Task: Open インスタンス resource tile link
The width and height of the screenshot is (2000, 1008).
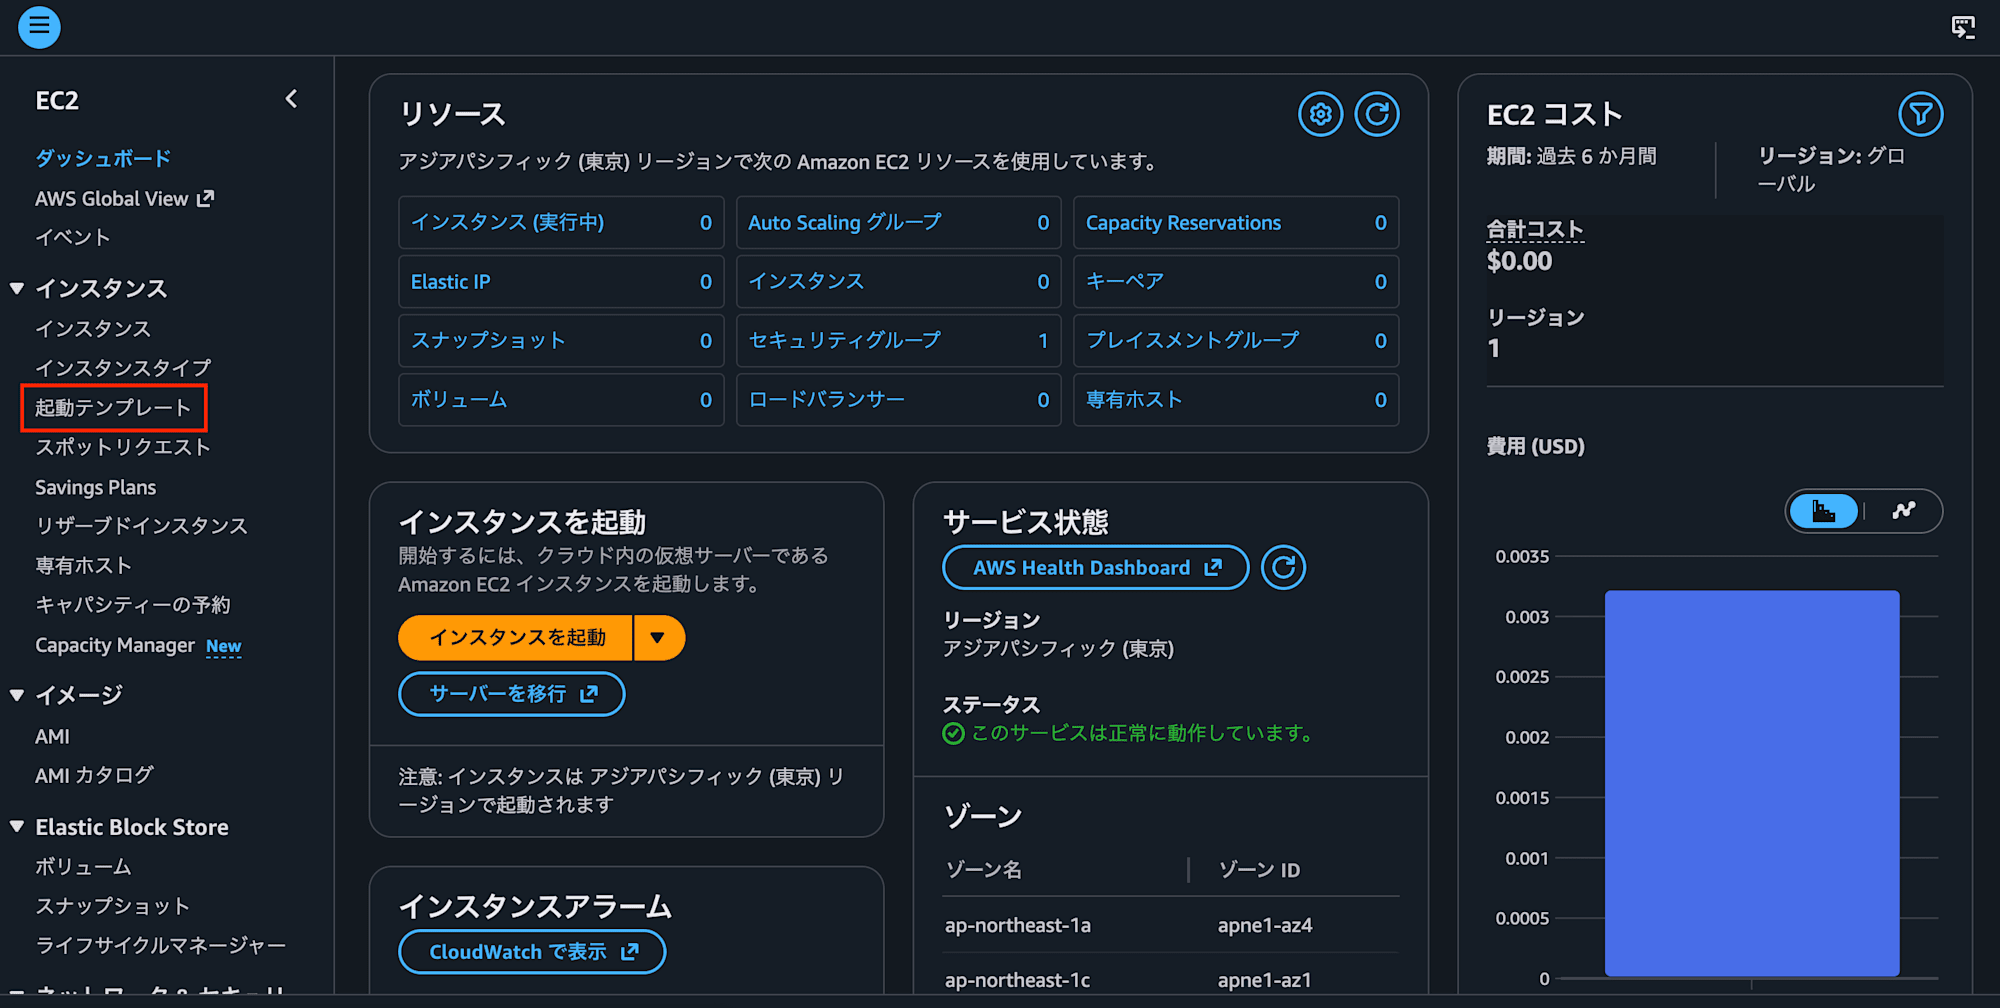Action: tap(806, 282)
